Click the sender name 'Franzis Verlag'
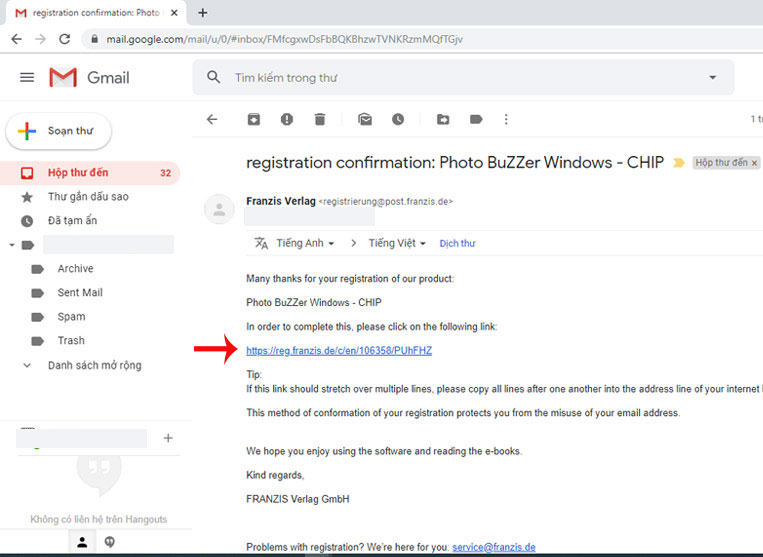 click(281, 201)
